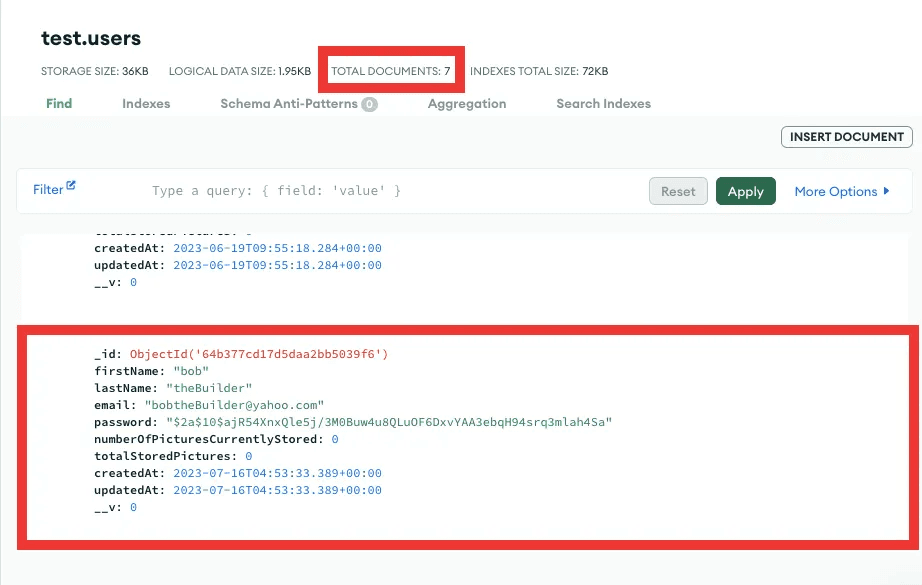Go to the Schema Anti-Patterns tab
This screenshot has width=922, height=585.
[x=289, y=103]
